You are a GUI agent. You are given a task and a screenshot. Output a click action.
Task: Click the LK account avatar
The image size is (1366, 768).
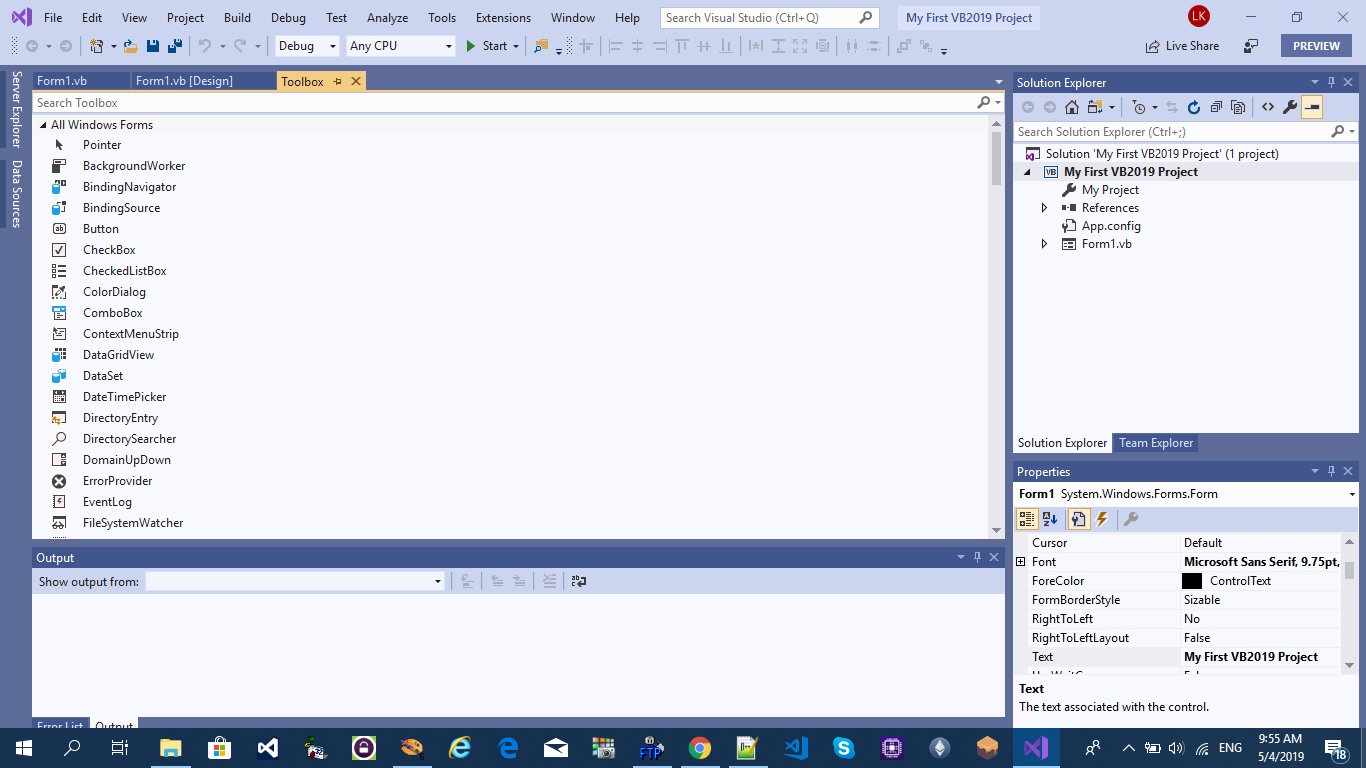tap(1198, 16)
